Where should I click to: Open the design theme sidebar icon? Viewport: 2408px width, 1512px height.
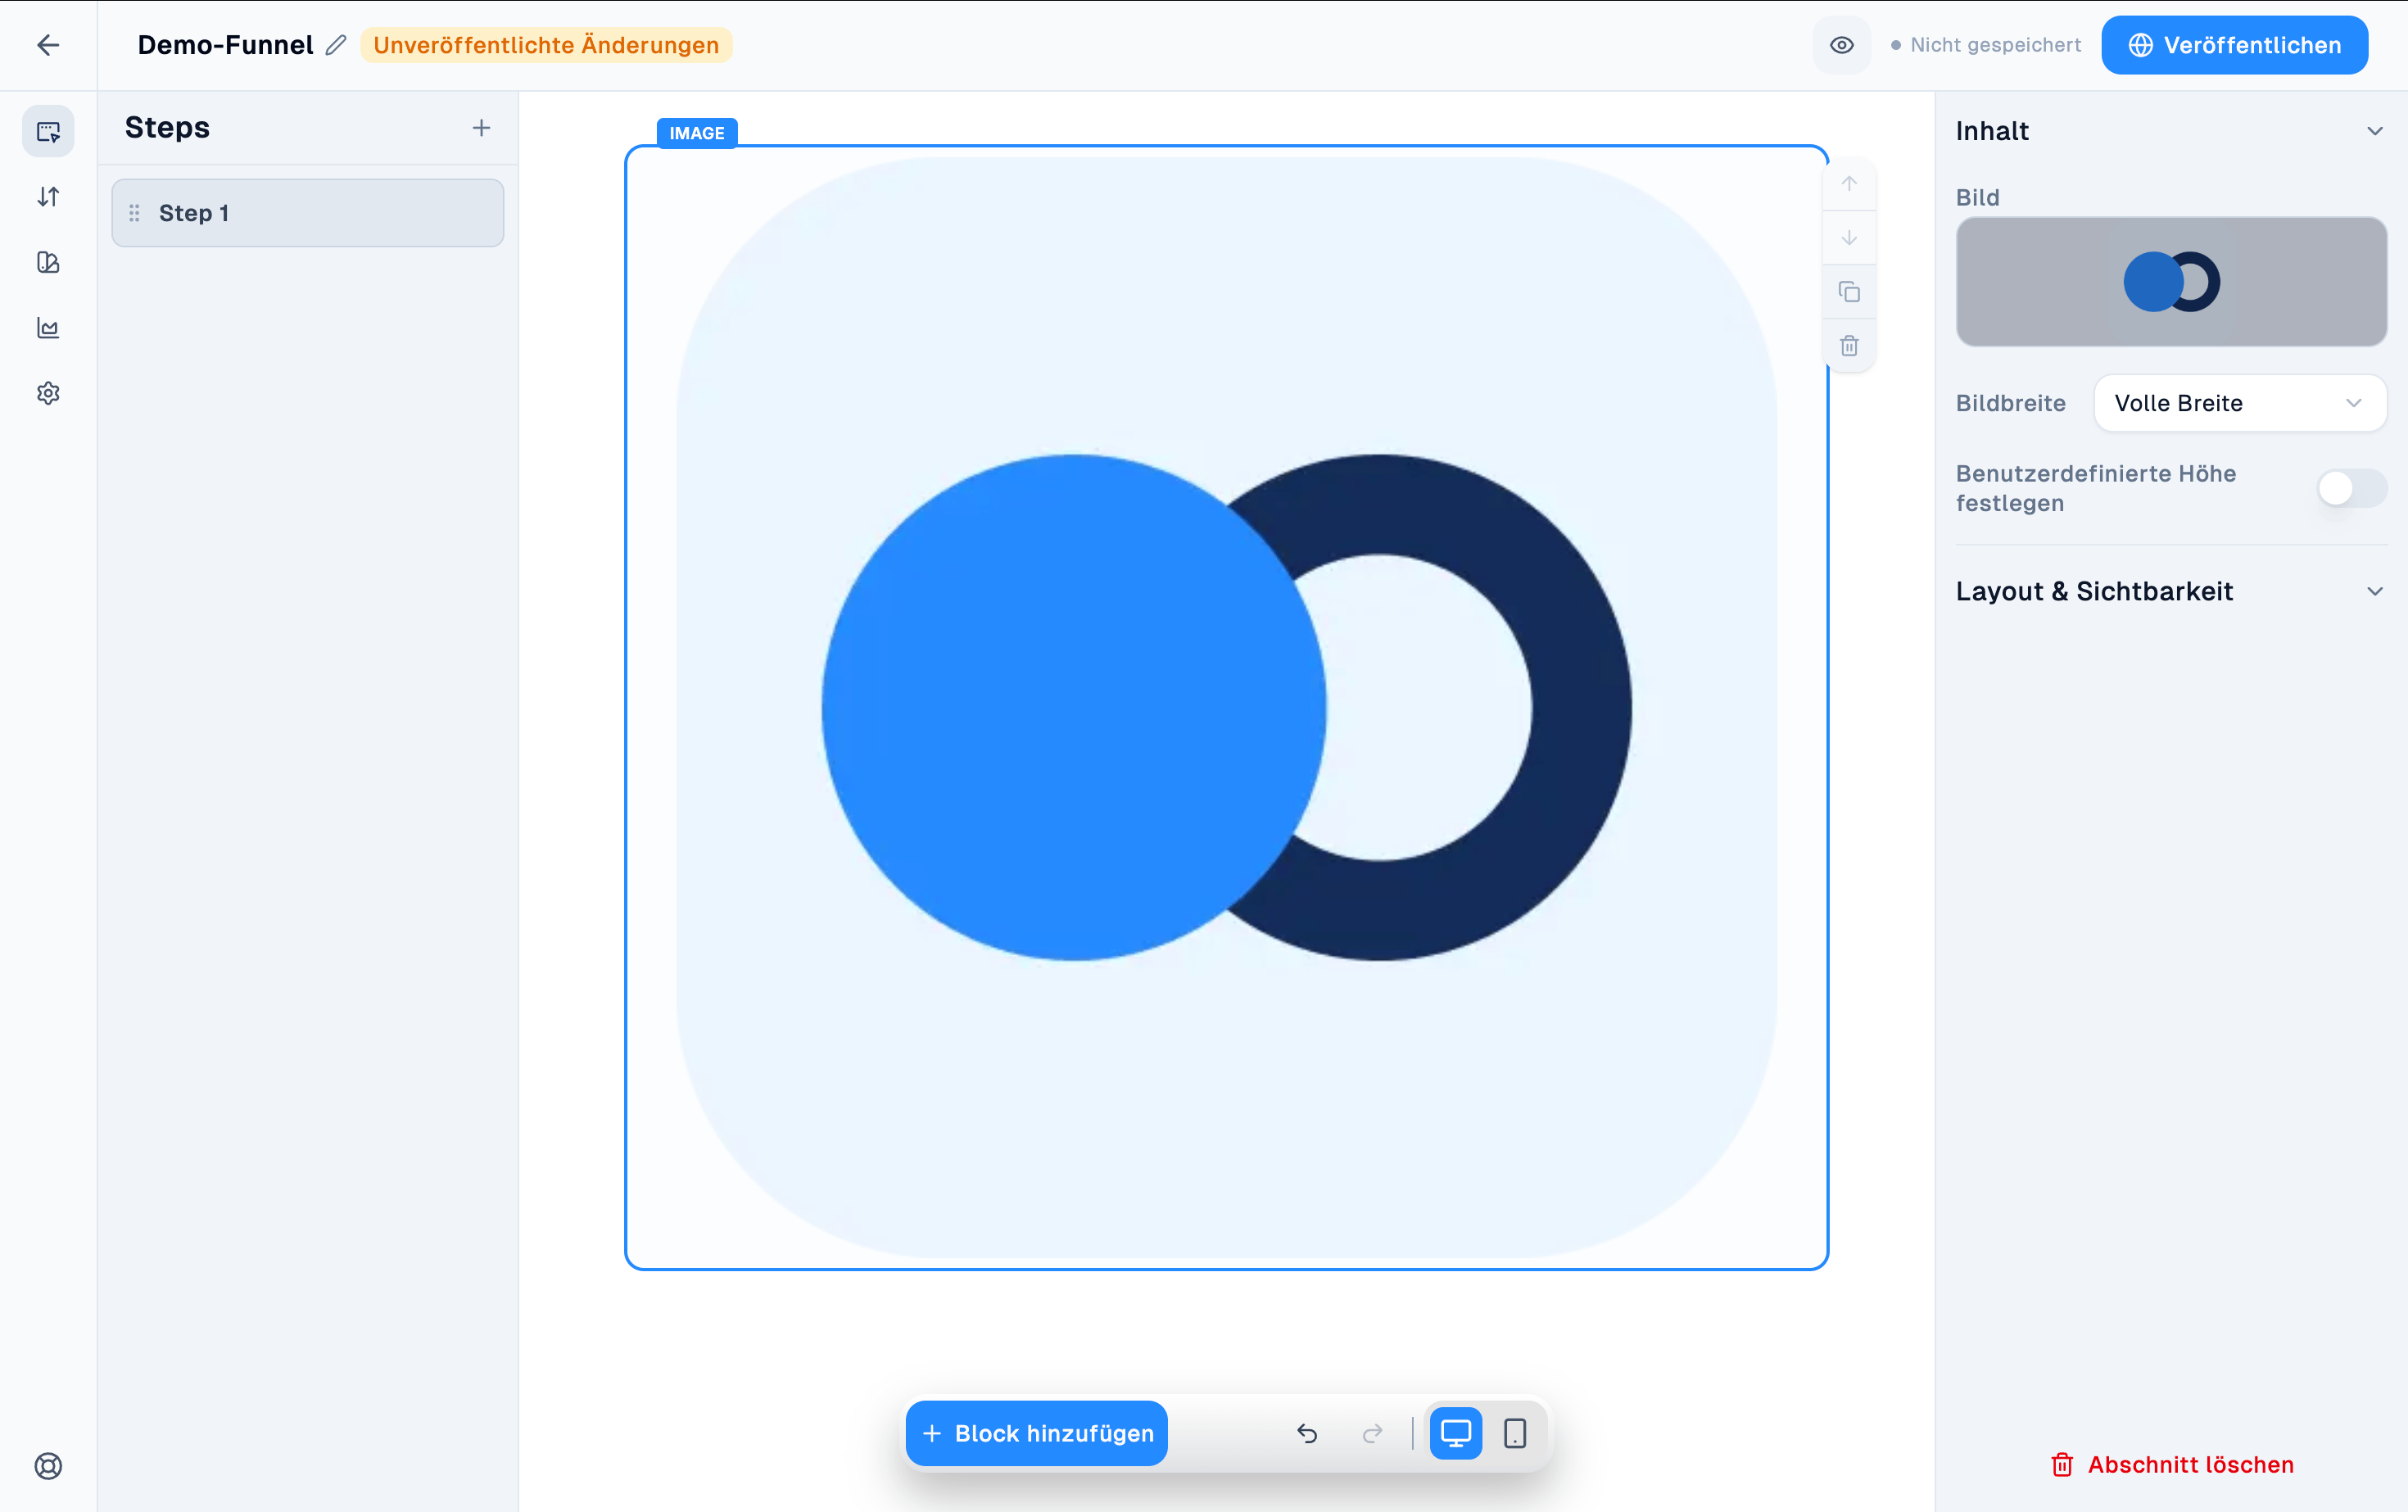48,262
